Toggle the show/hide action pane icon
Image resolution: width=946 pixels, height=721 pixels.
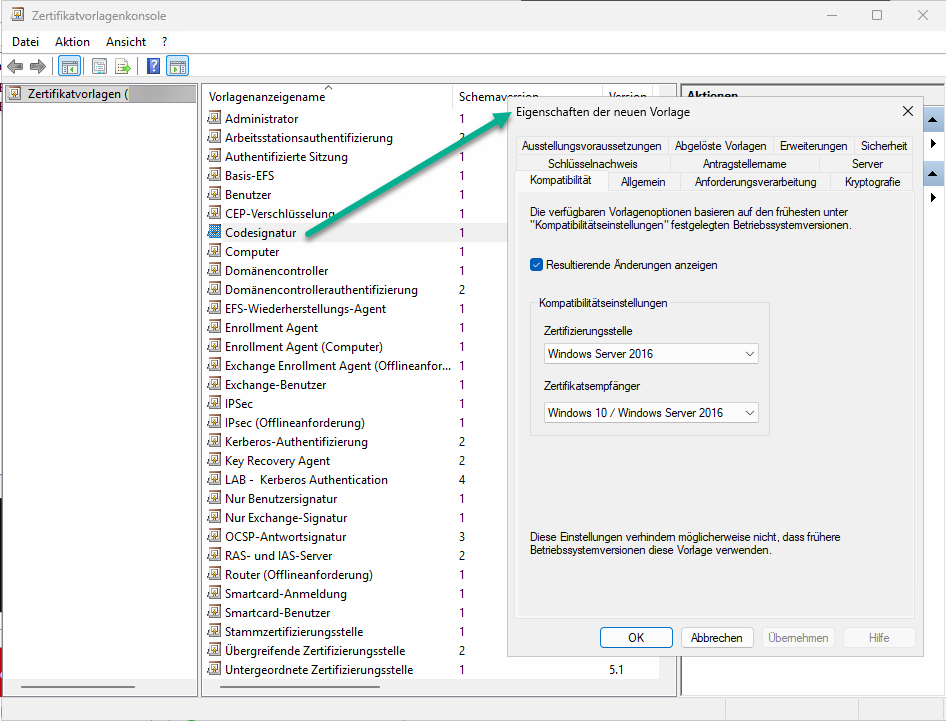(177, 67)
